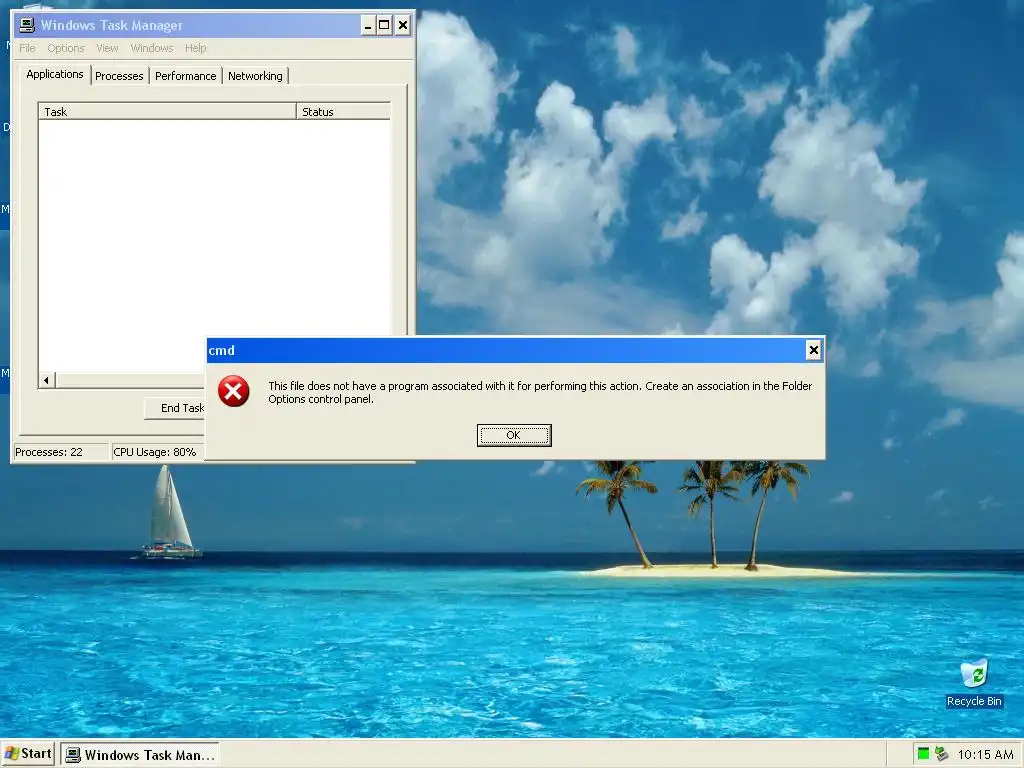Click the Processes: 22 status text
Viewport: 1024px width, 768px height.
coord(49,452)
